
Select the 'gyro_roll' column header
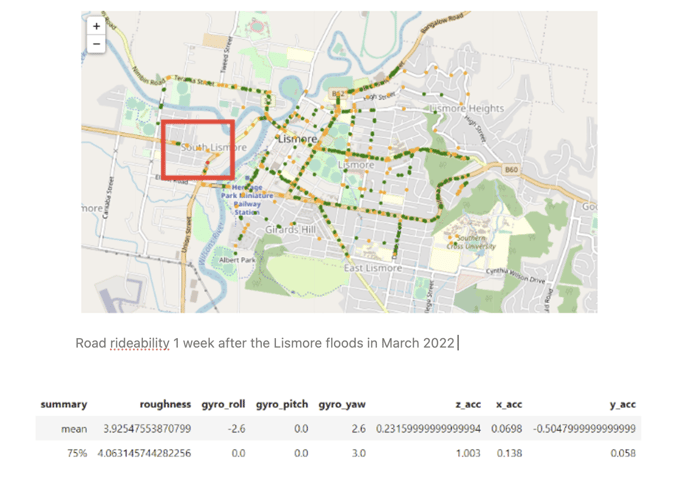[223, 405]
